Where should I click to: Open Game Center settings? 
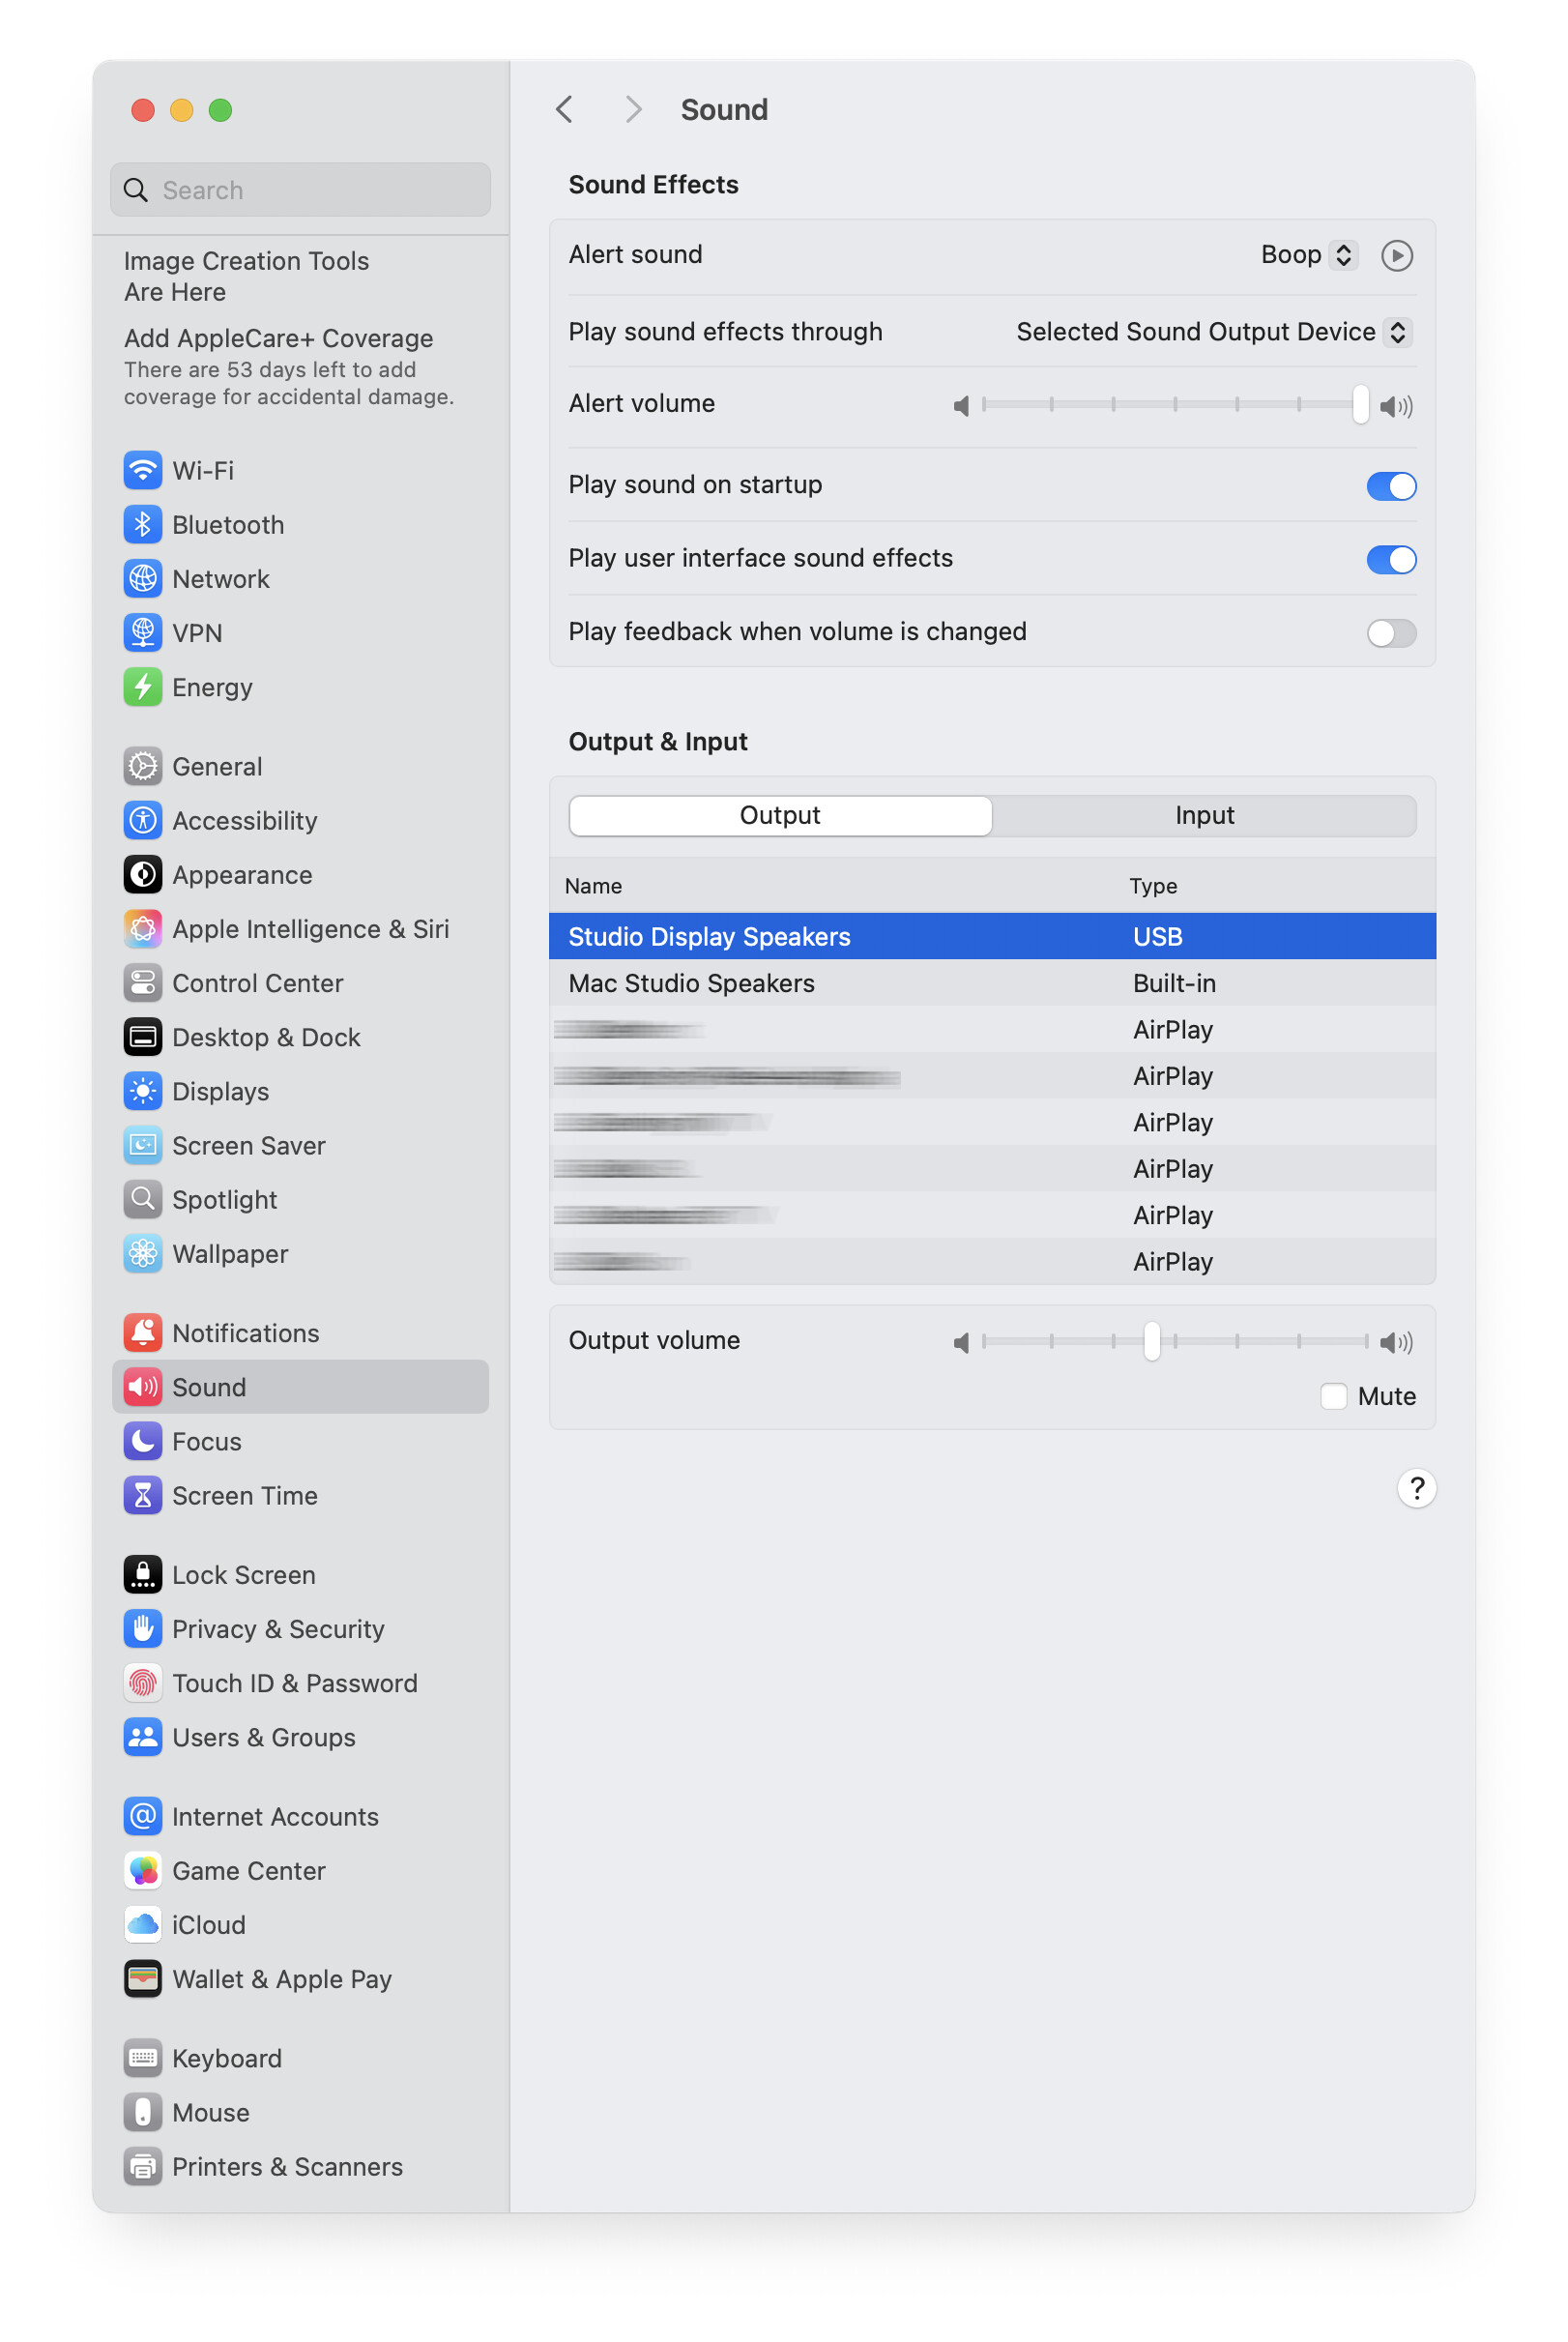click(300, 1871)
